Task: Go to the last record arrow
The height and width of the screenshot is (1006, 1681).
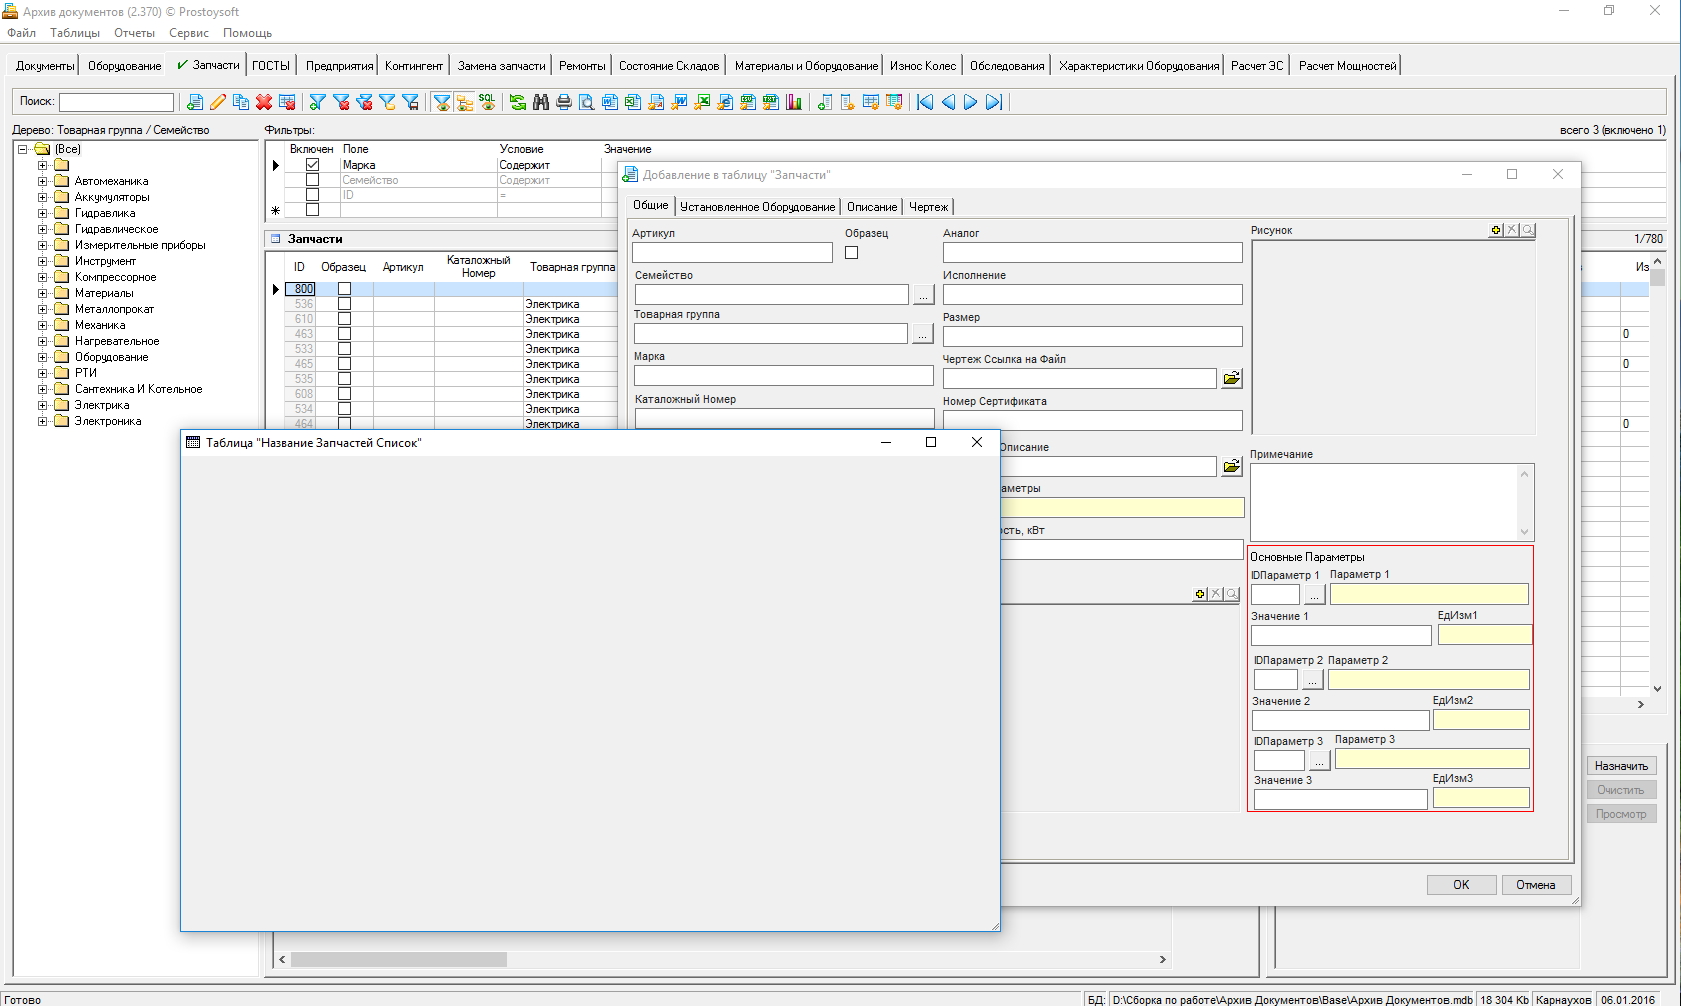Action: pos(993,102)
